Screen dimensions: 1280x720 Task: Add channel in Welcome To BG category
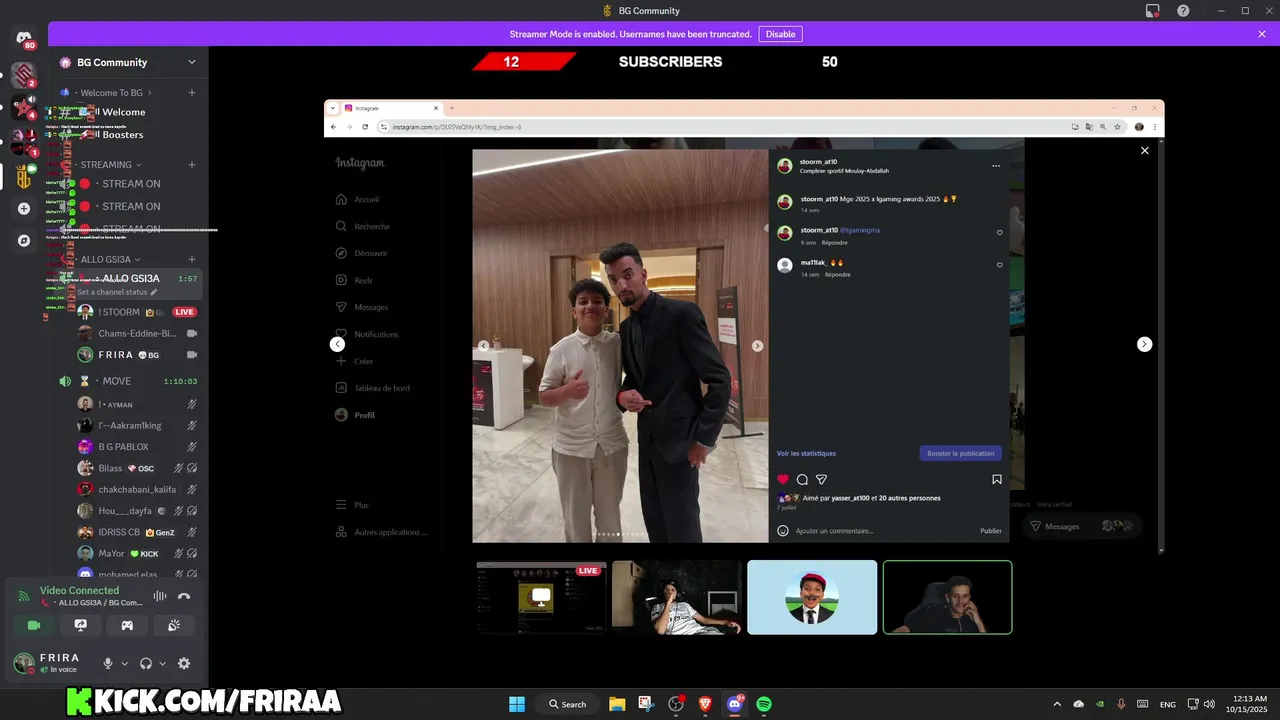tap(192, 93)
